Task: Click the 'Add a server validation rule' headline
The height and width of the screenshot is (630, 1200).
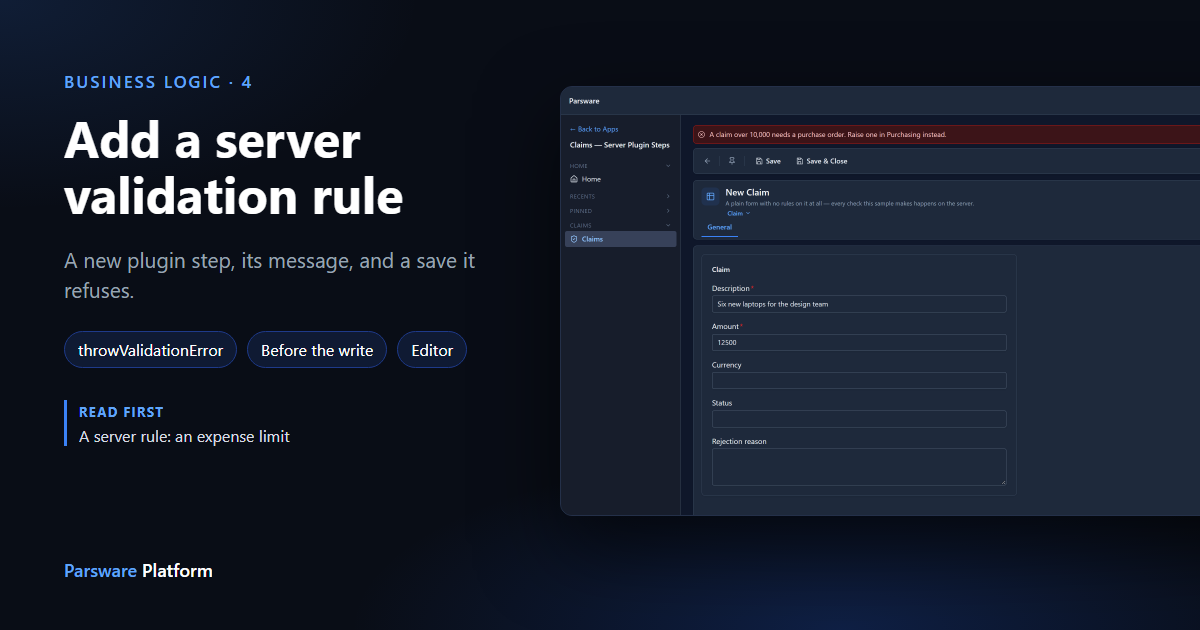Action: [x=234, y=168]
